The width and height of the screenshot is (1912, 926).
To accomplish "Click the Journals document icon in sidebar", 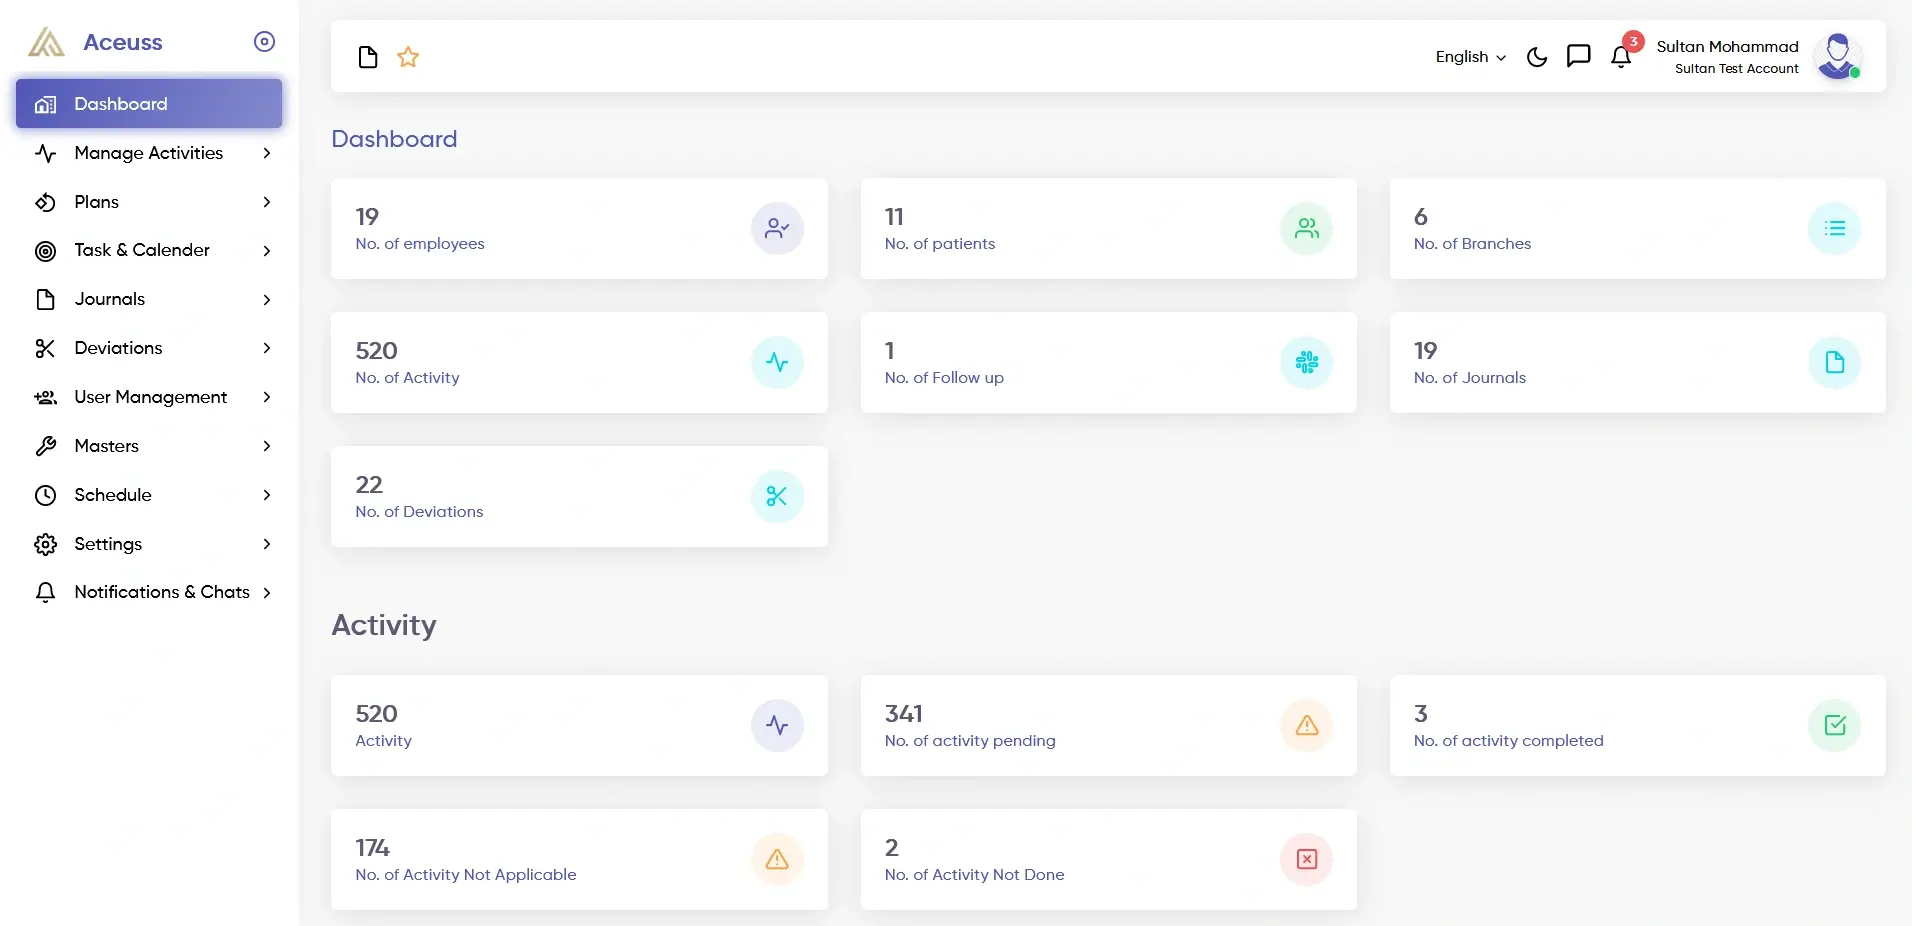I will (46, 299).
